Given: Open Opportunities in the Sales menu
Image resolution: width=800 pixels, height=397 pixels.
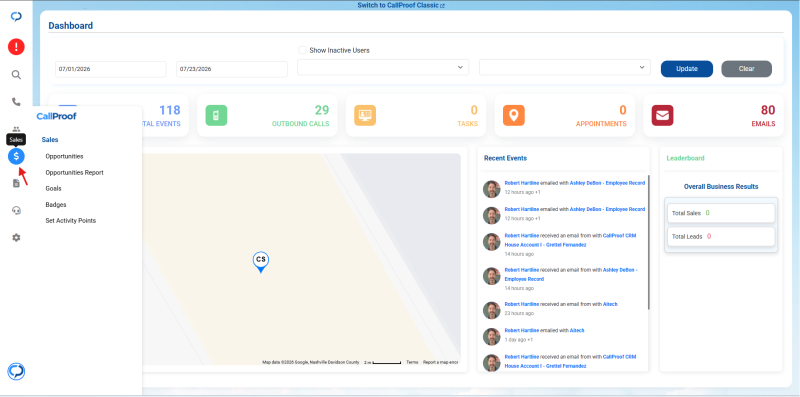Looking at the screenshot, I should [x=64, y=156].
